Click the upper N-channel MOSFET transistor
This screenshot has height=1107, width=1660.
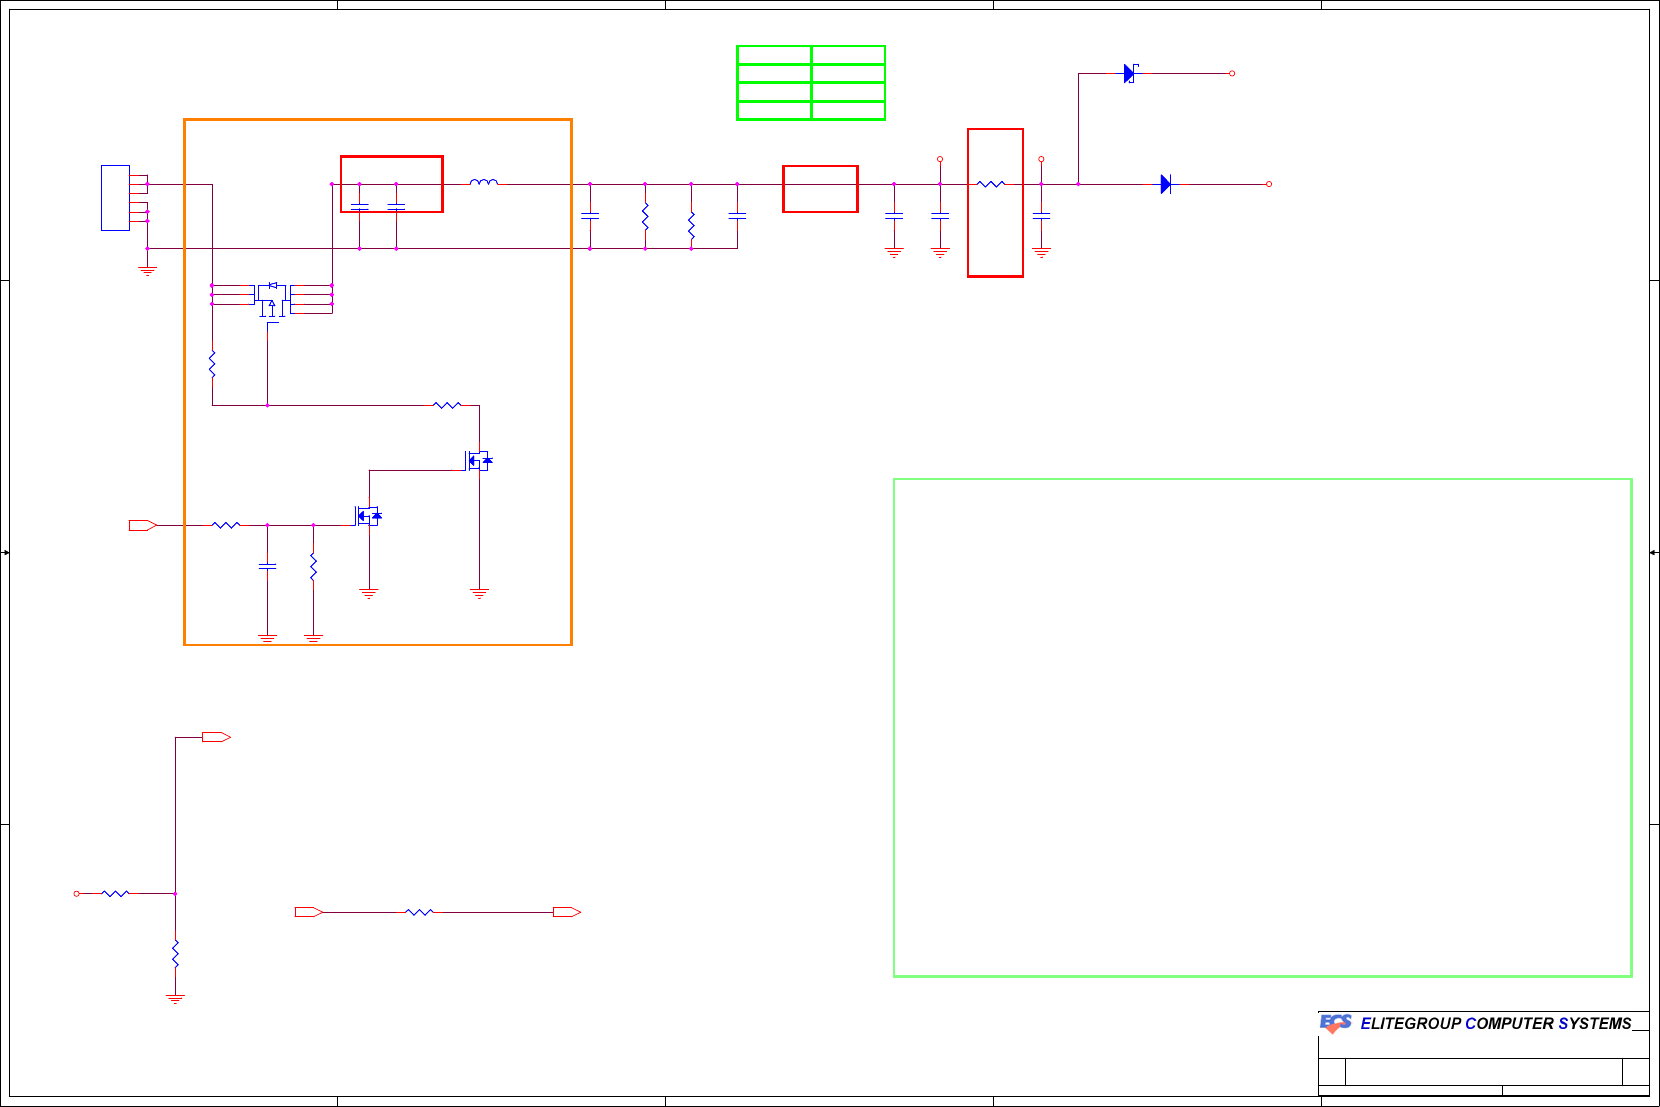[x=480, y=460]
